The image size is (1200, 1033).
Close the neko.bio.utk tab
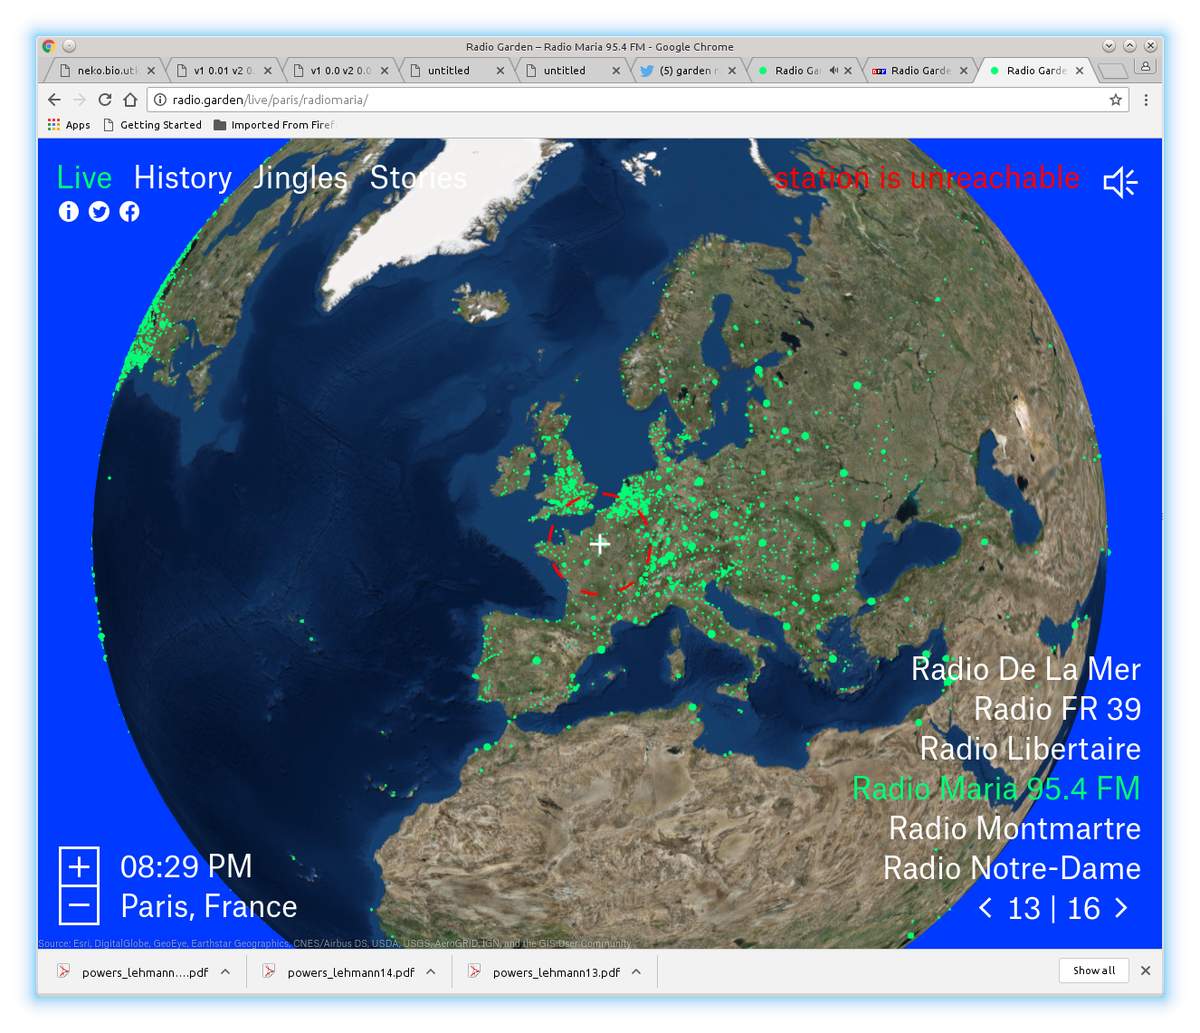click(x=151, y=71)
